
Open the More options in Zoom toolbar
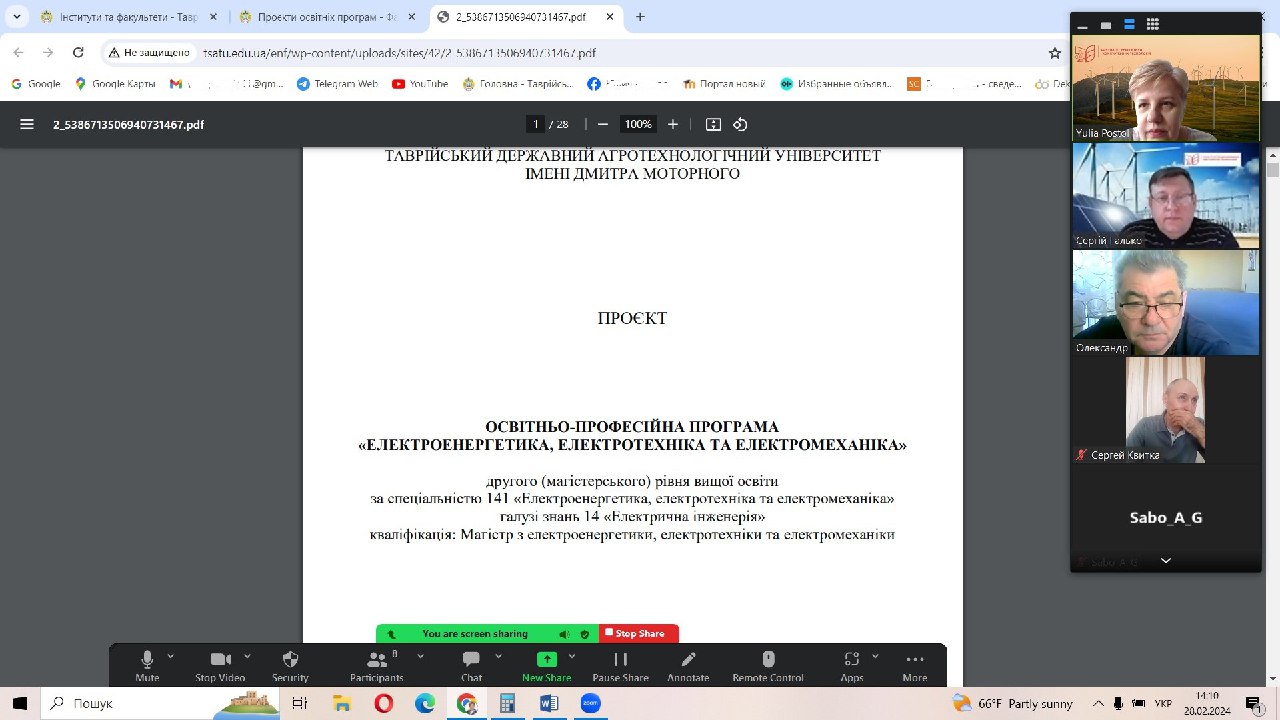coord(914,665)
